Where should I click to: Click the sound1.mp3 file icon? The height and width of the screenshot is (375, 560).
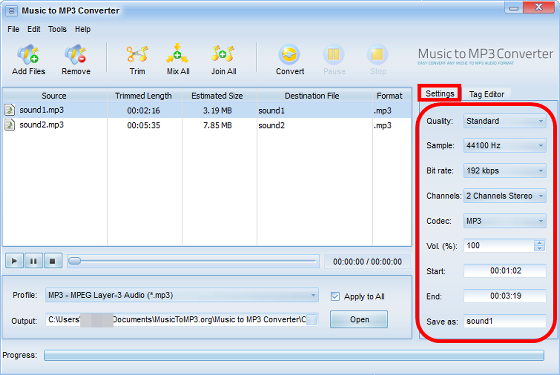(x=10, y=110)
